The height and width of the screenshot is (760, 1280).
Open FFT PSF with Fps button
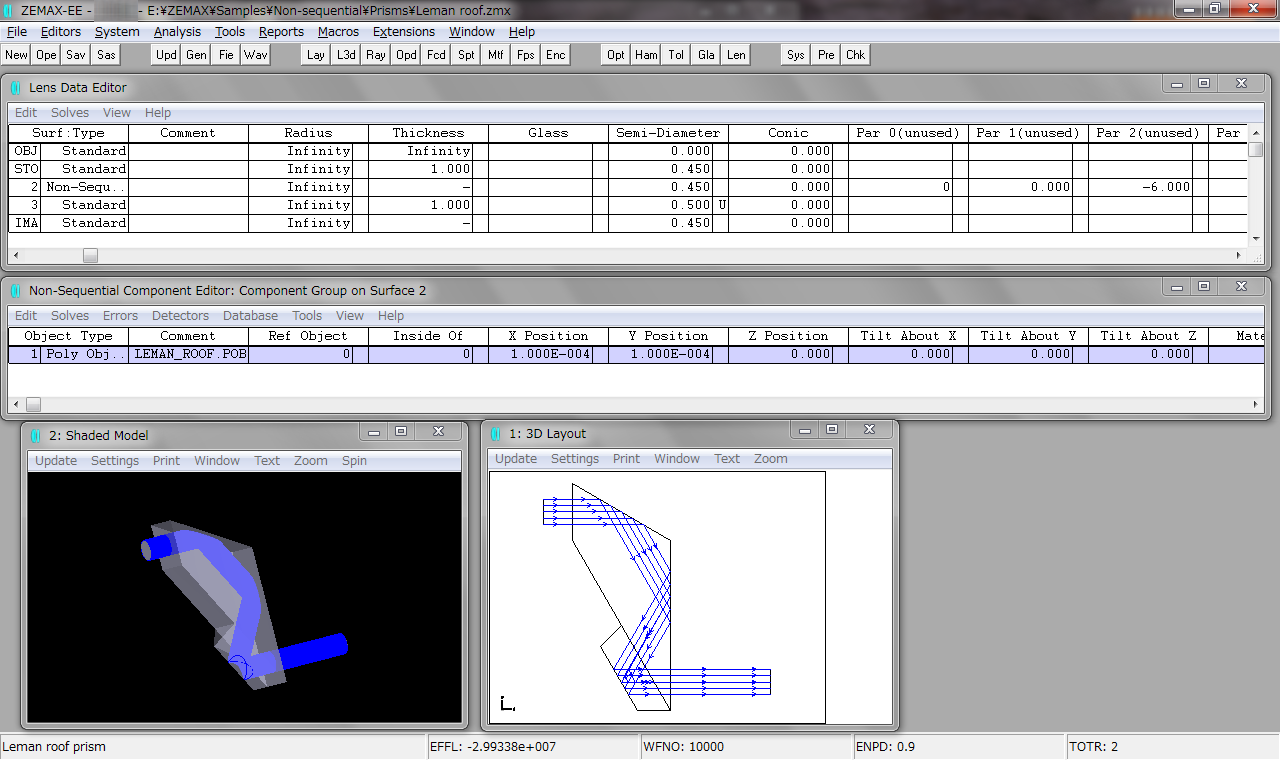pos(526,55)
